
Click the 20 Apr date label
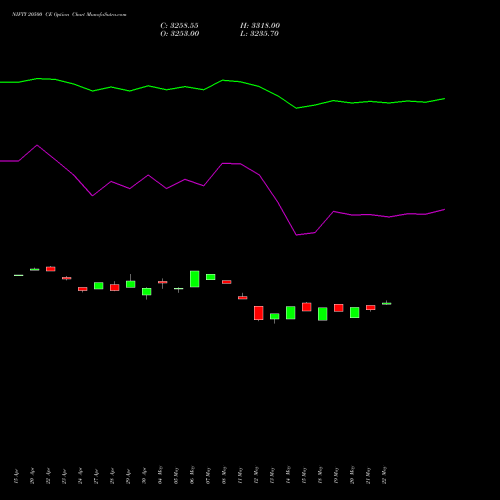click(x=32, y=476)
